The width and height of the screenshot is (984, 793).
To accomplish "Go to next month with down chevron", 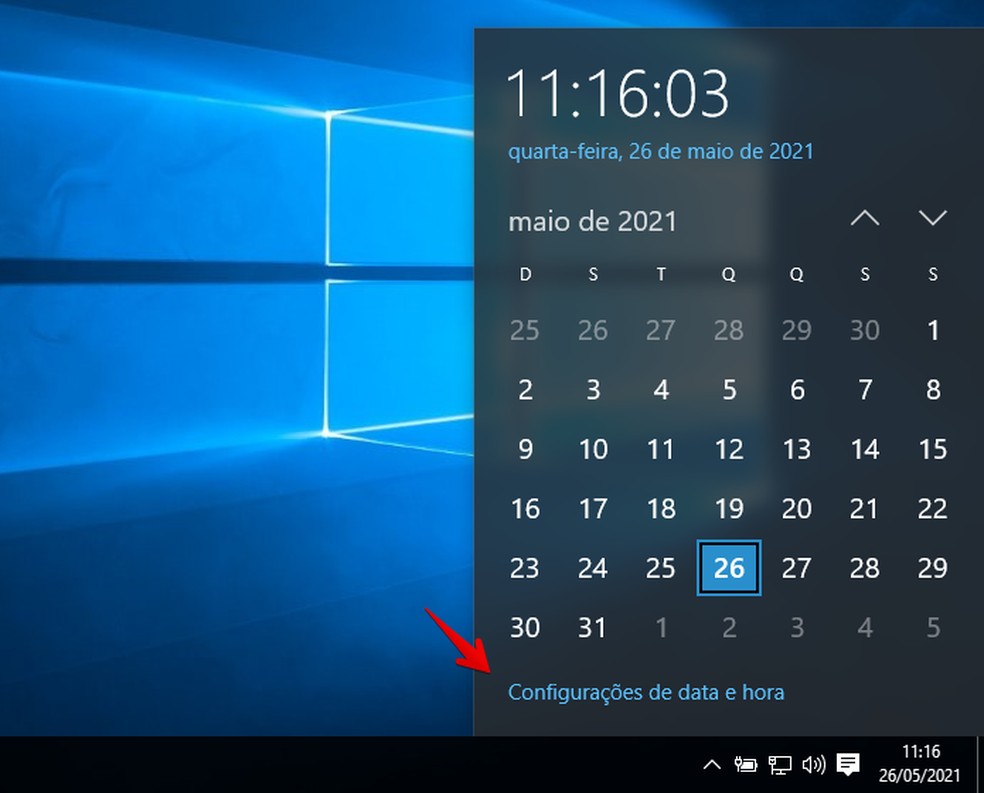I will click(933, 218).
